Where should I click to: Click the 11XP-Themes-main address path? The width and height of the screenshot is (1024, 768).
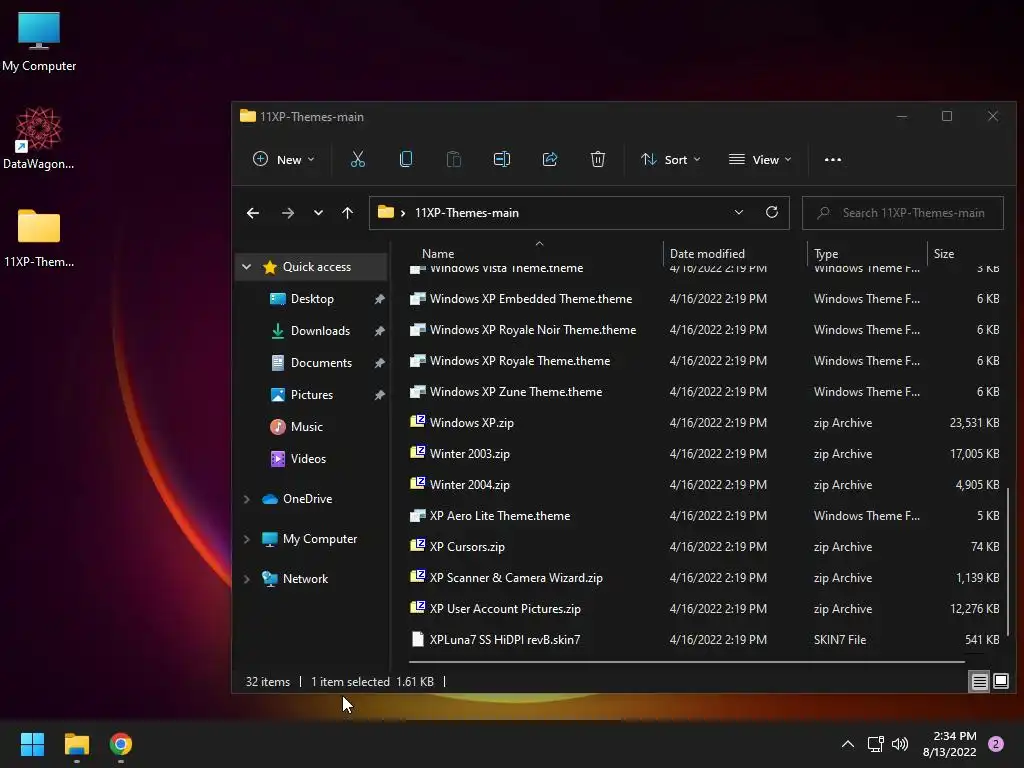[x=466, y=213]
